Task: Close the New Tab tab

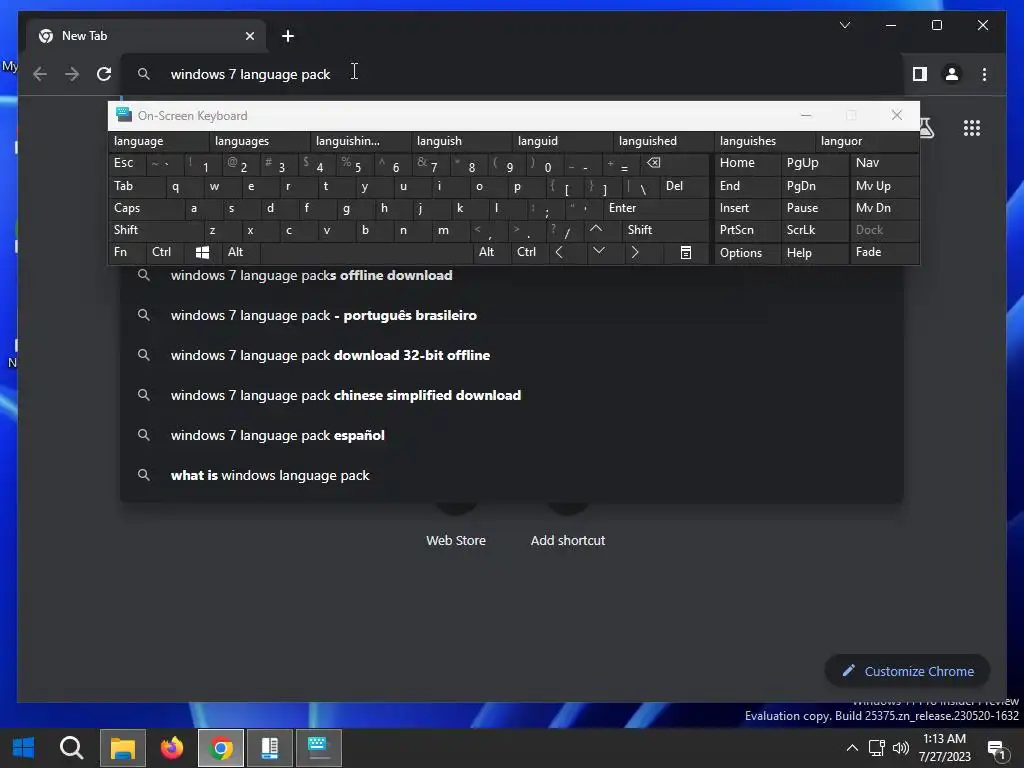Action: pos(249,36)
